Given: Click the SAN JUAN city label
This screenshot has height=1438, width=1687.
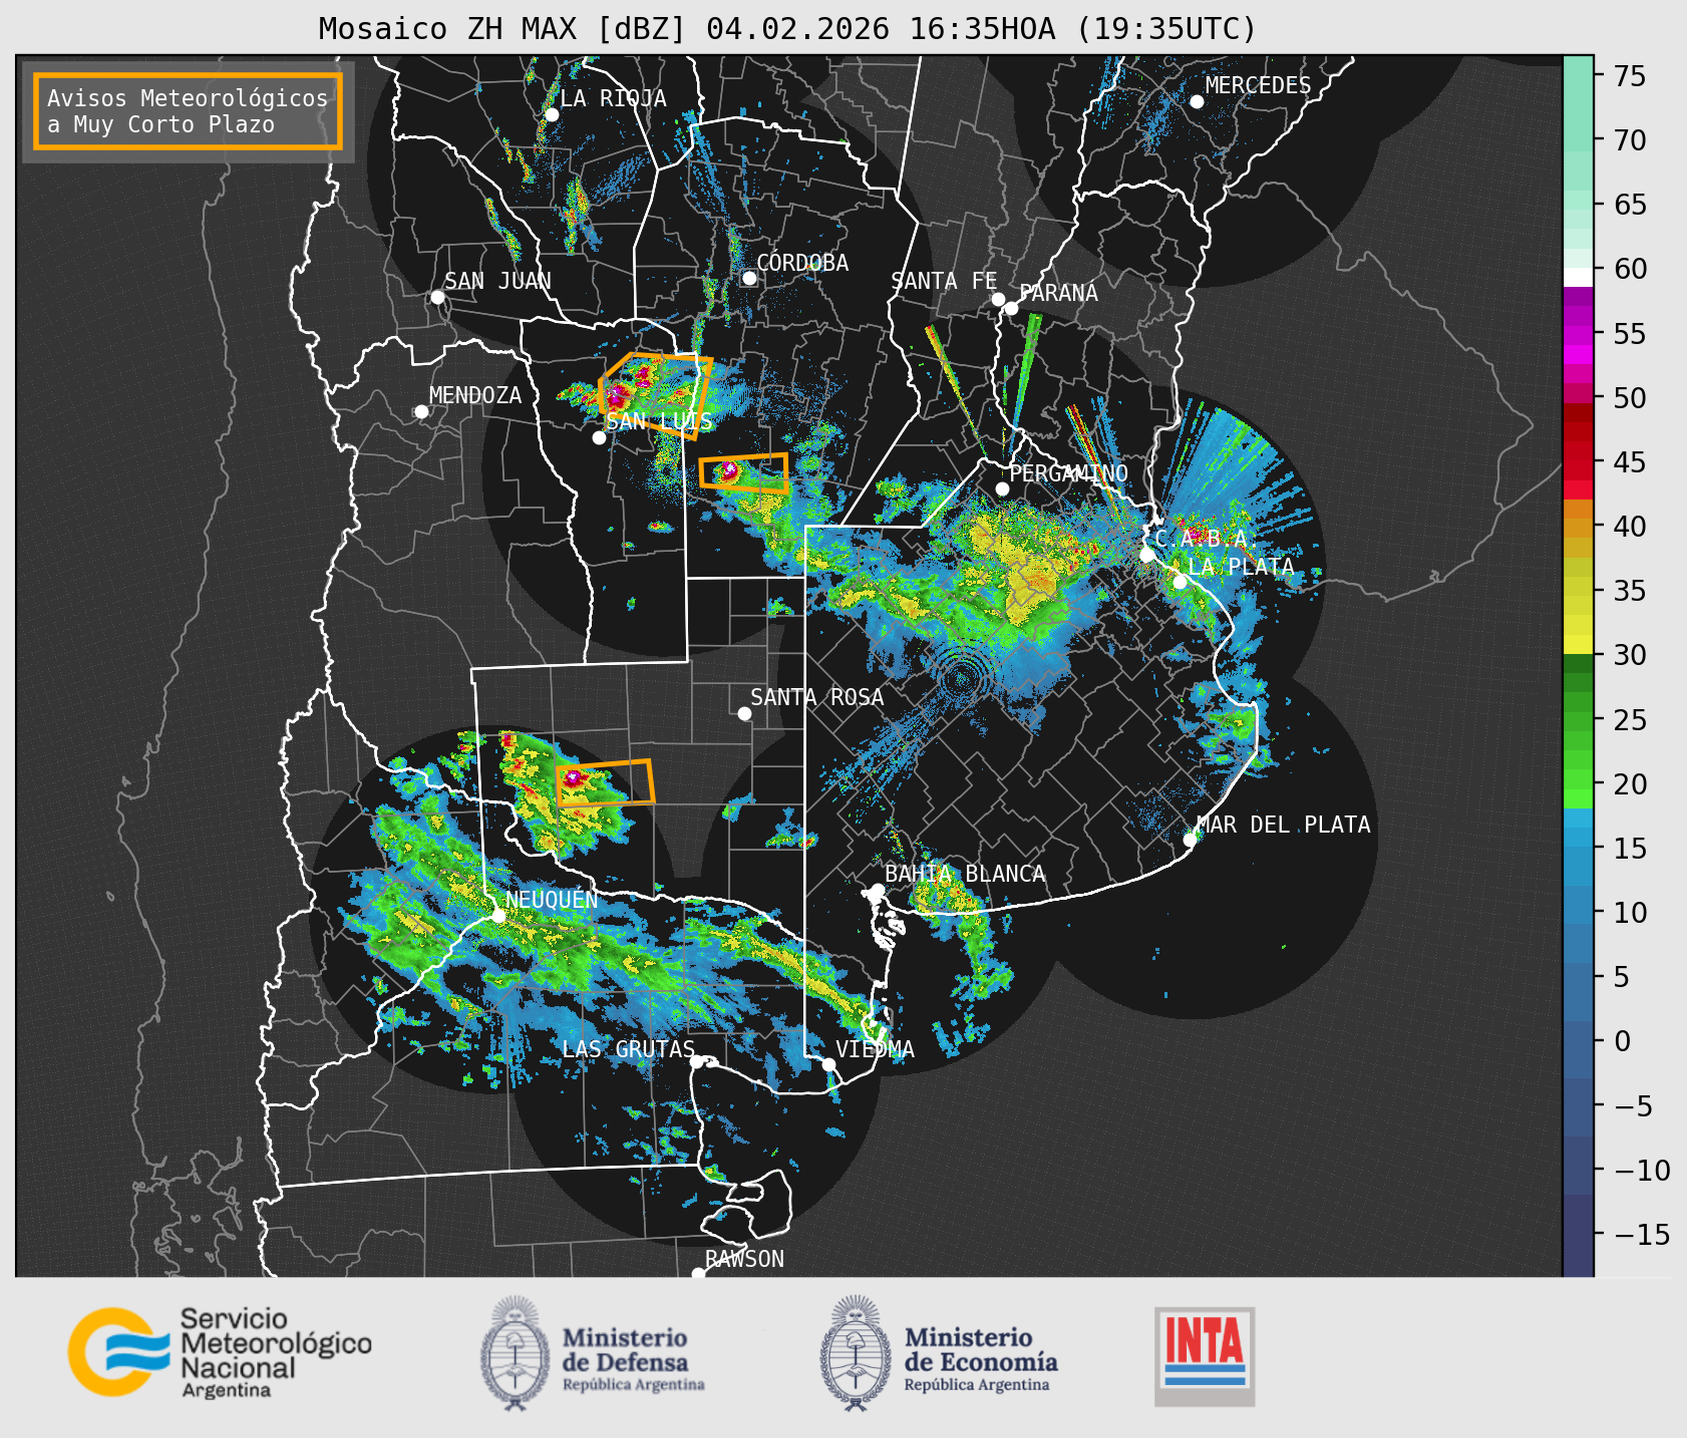Looking at the screenshot, I should [x=497, y=281].
